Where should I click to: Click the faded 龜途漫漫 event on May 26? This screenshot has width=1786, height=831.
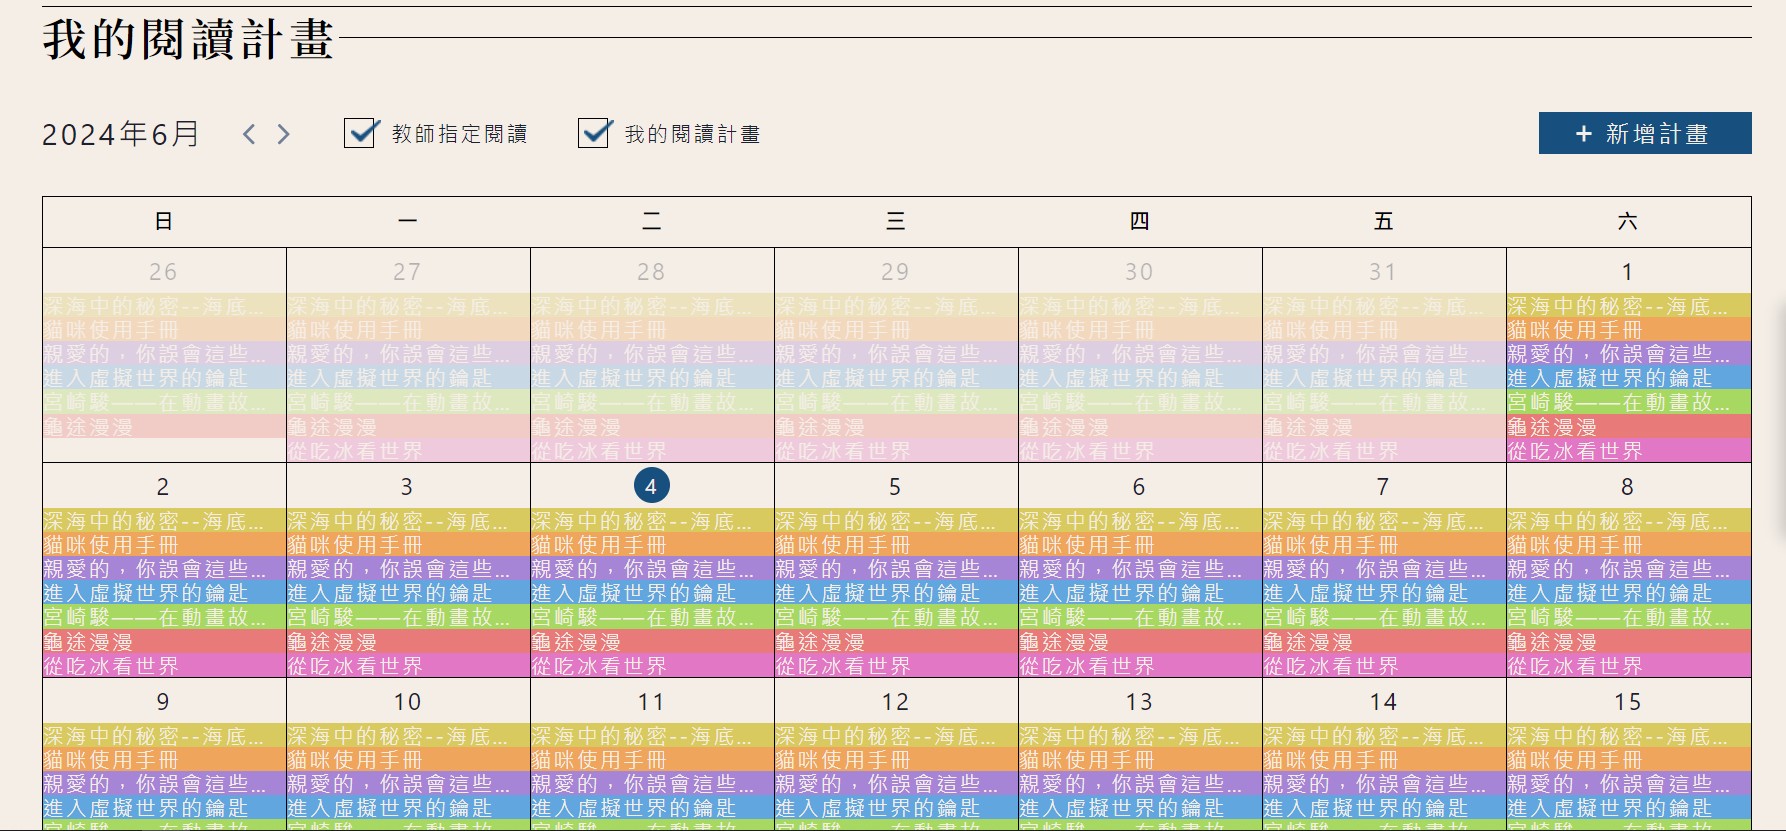point(163,427)
